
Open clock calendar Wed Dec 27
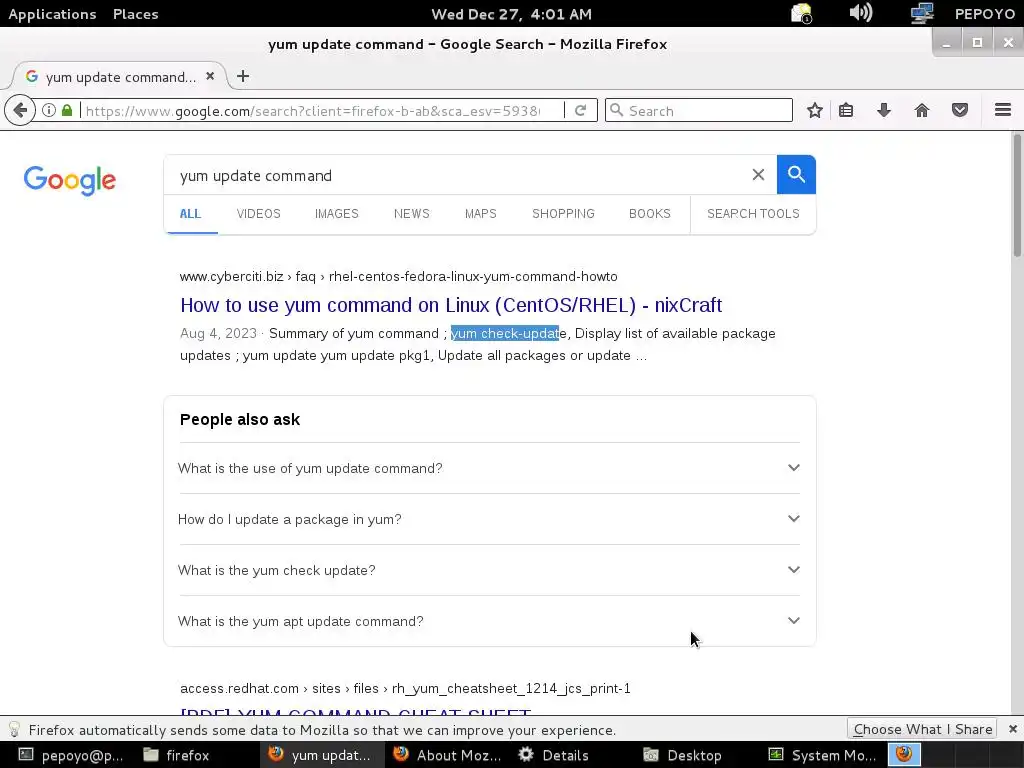[x=511, y=14]
